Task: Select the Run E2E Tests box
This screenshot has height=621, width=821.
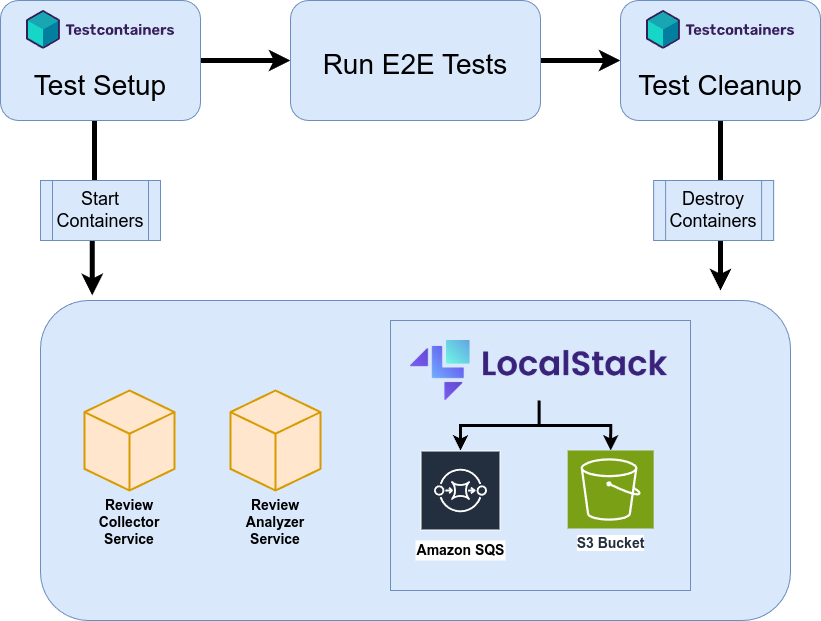Action: pyautogui.click(x=415, y=60)
